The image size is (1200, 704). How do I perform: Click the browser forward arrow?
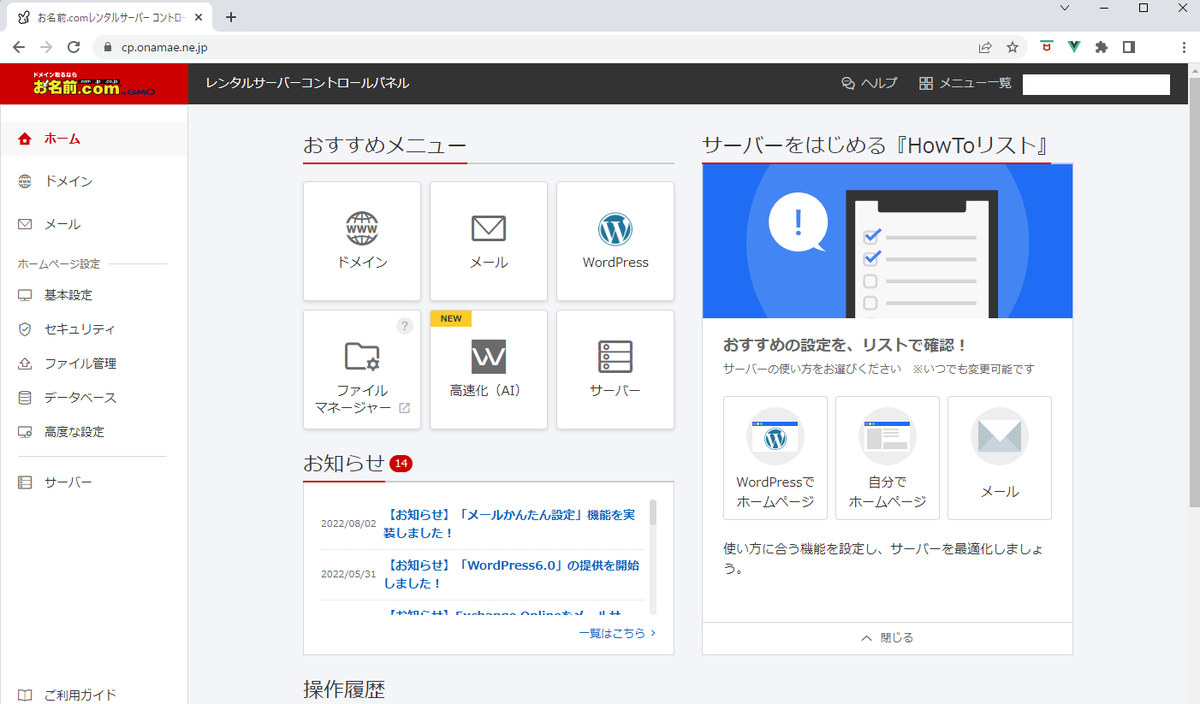pyautogui.click(x=46, y=47)
